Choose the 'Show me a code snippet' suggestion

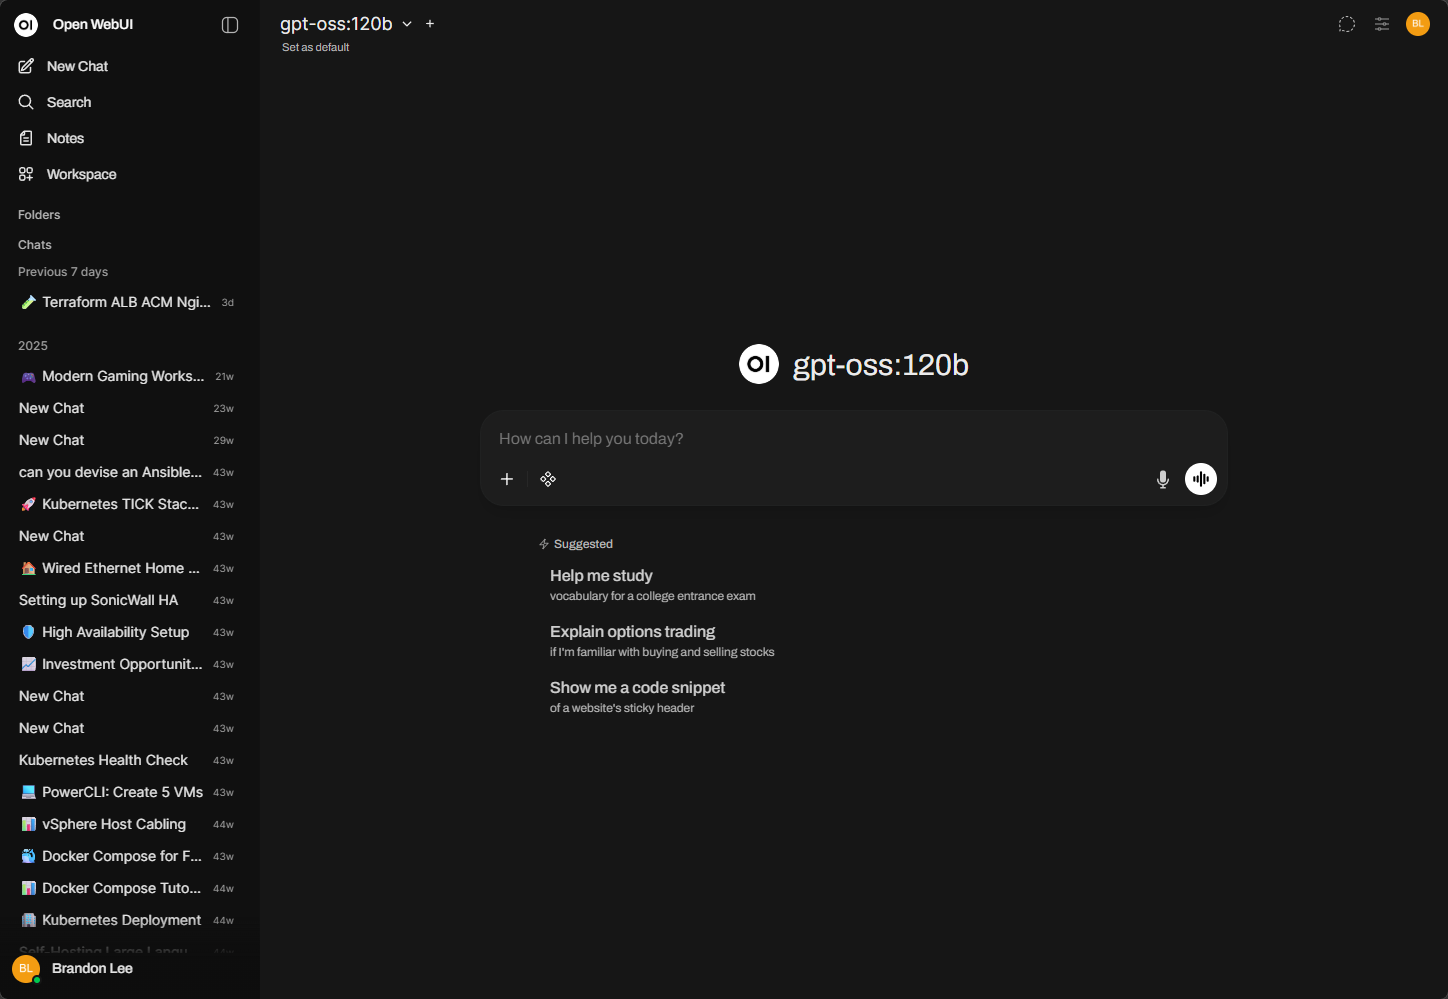click(x=638, y=697)
